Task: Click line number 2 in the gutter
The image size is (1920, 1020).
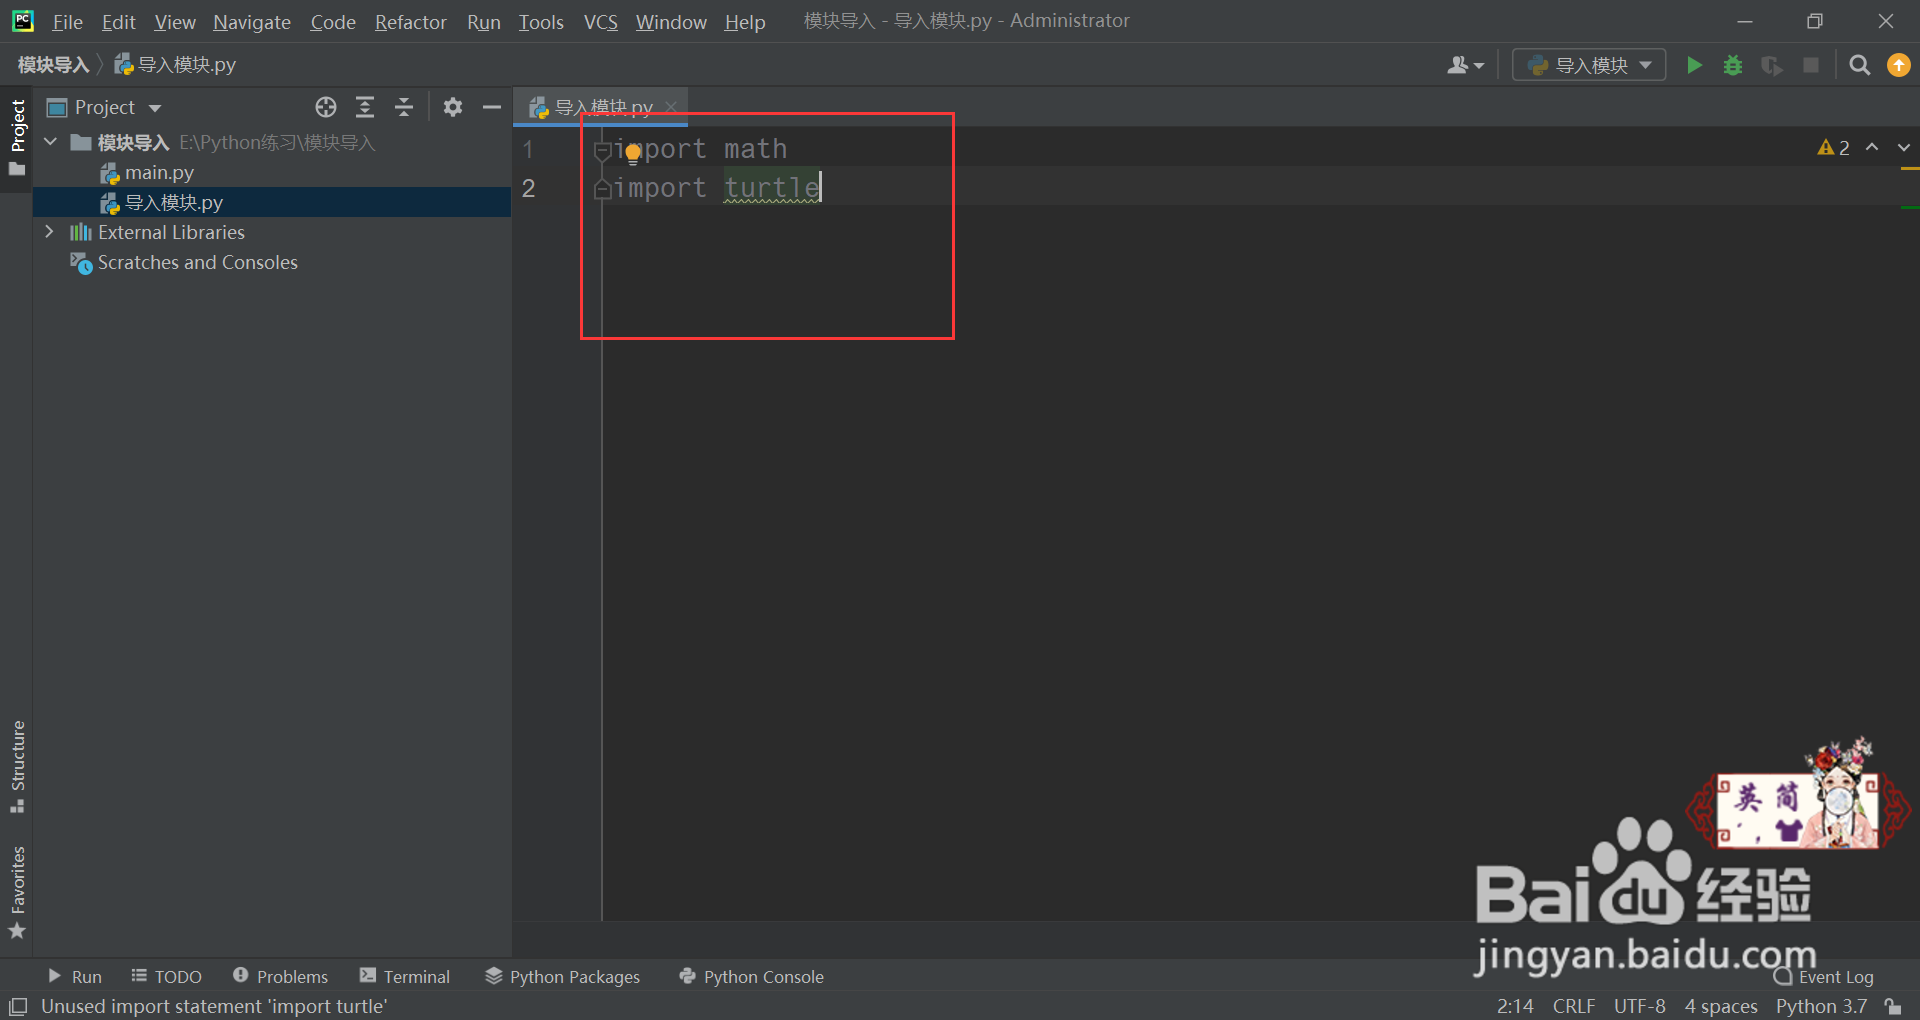Action: coord(528,188)
